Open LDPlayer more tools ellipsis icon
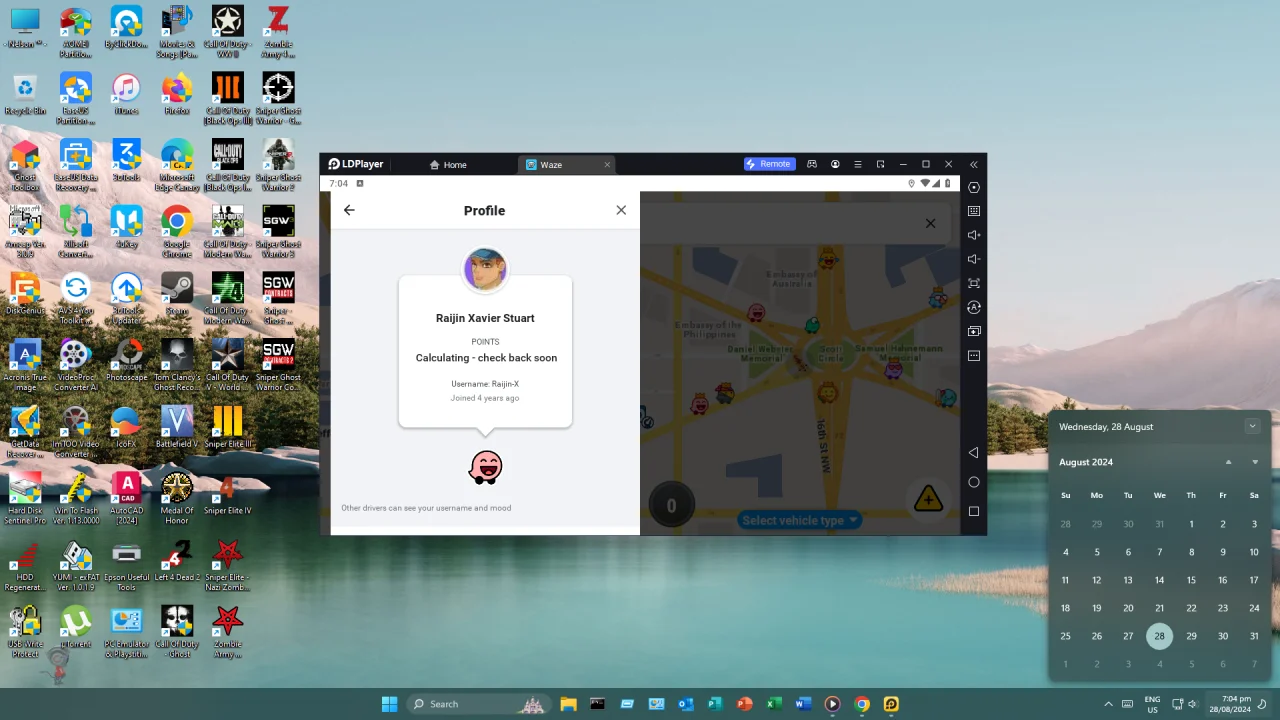Viewport: 1280px width, 720px height. point(974,355)
